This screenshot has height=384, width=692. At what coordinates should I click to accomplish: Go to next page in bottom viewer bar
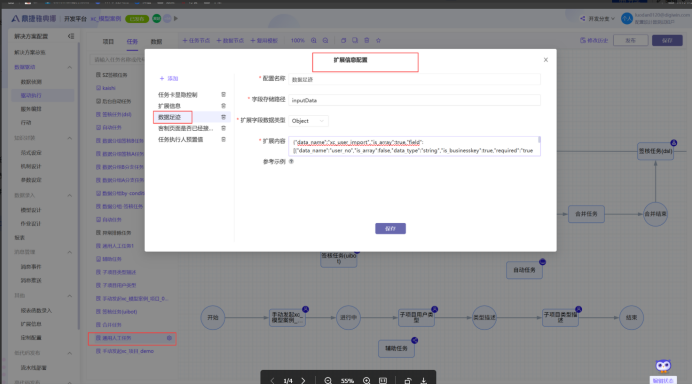point(303,380)
